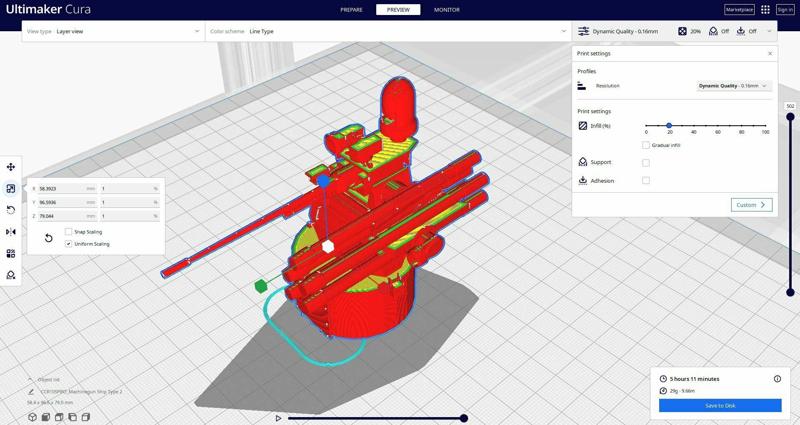
Task: Click the Y scale percent field
Action: [130, 203]
